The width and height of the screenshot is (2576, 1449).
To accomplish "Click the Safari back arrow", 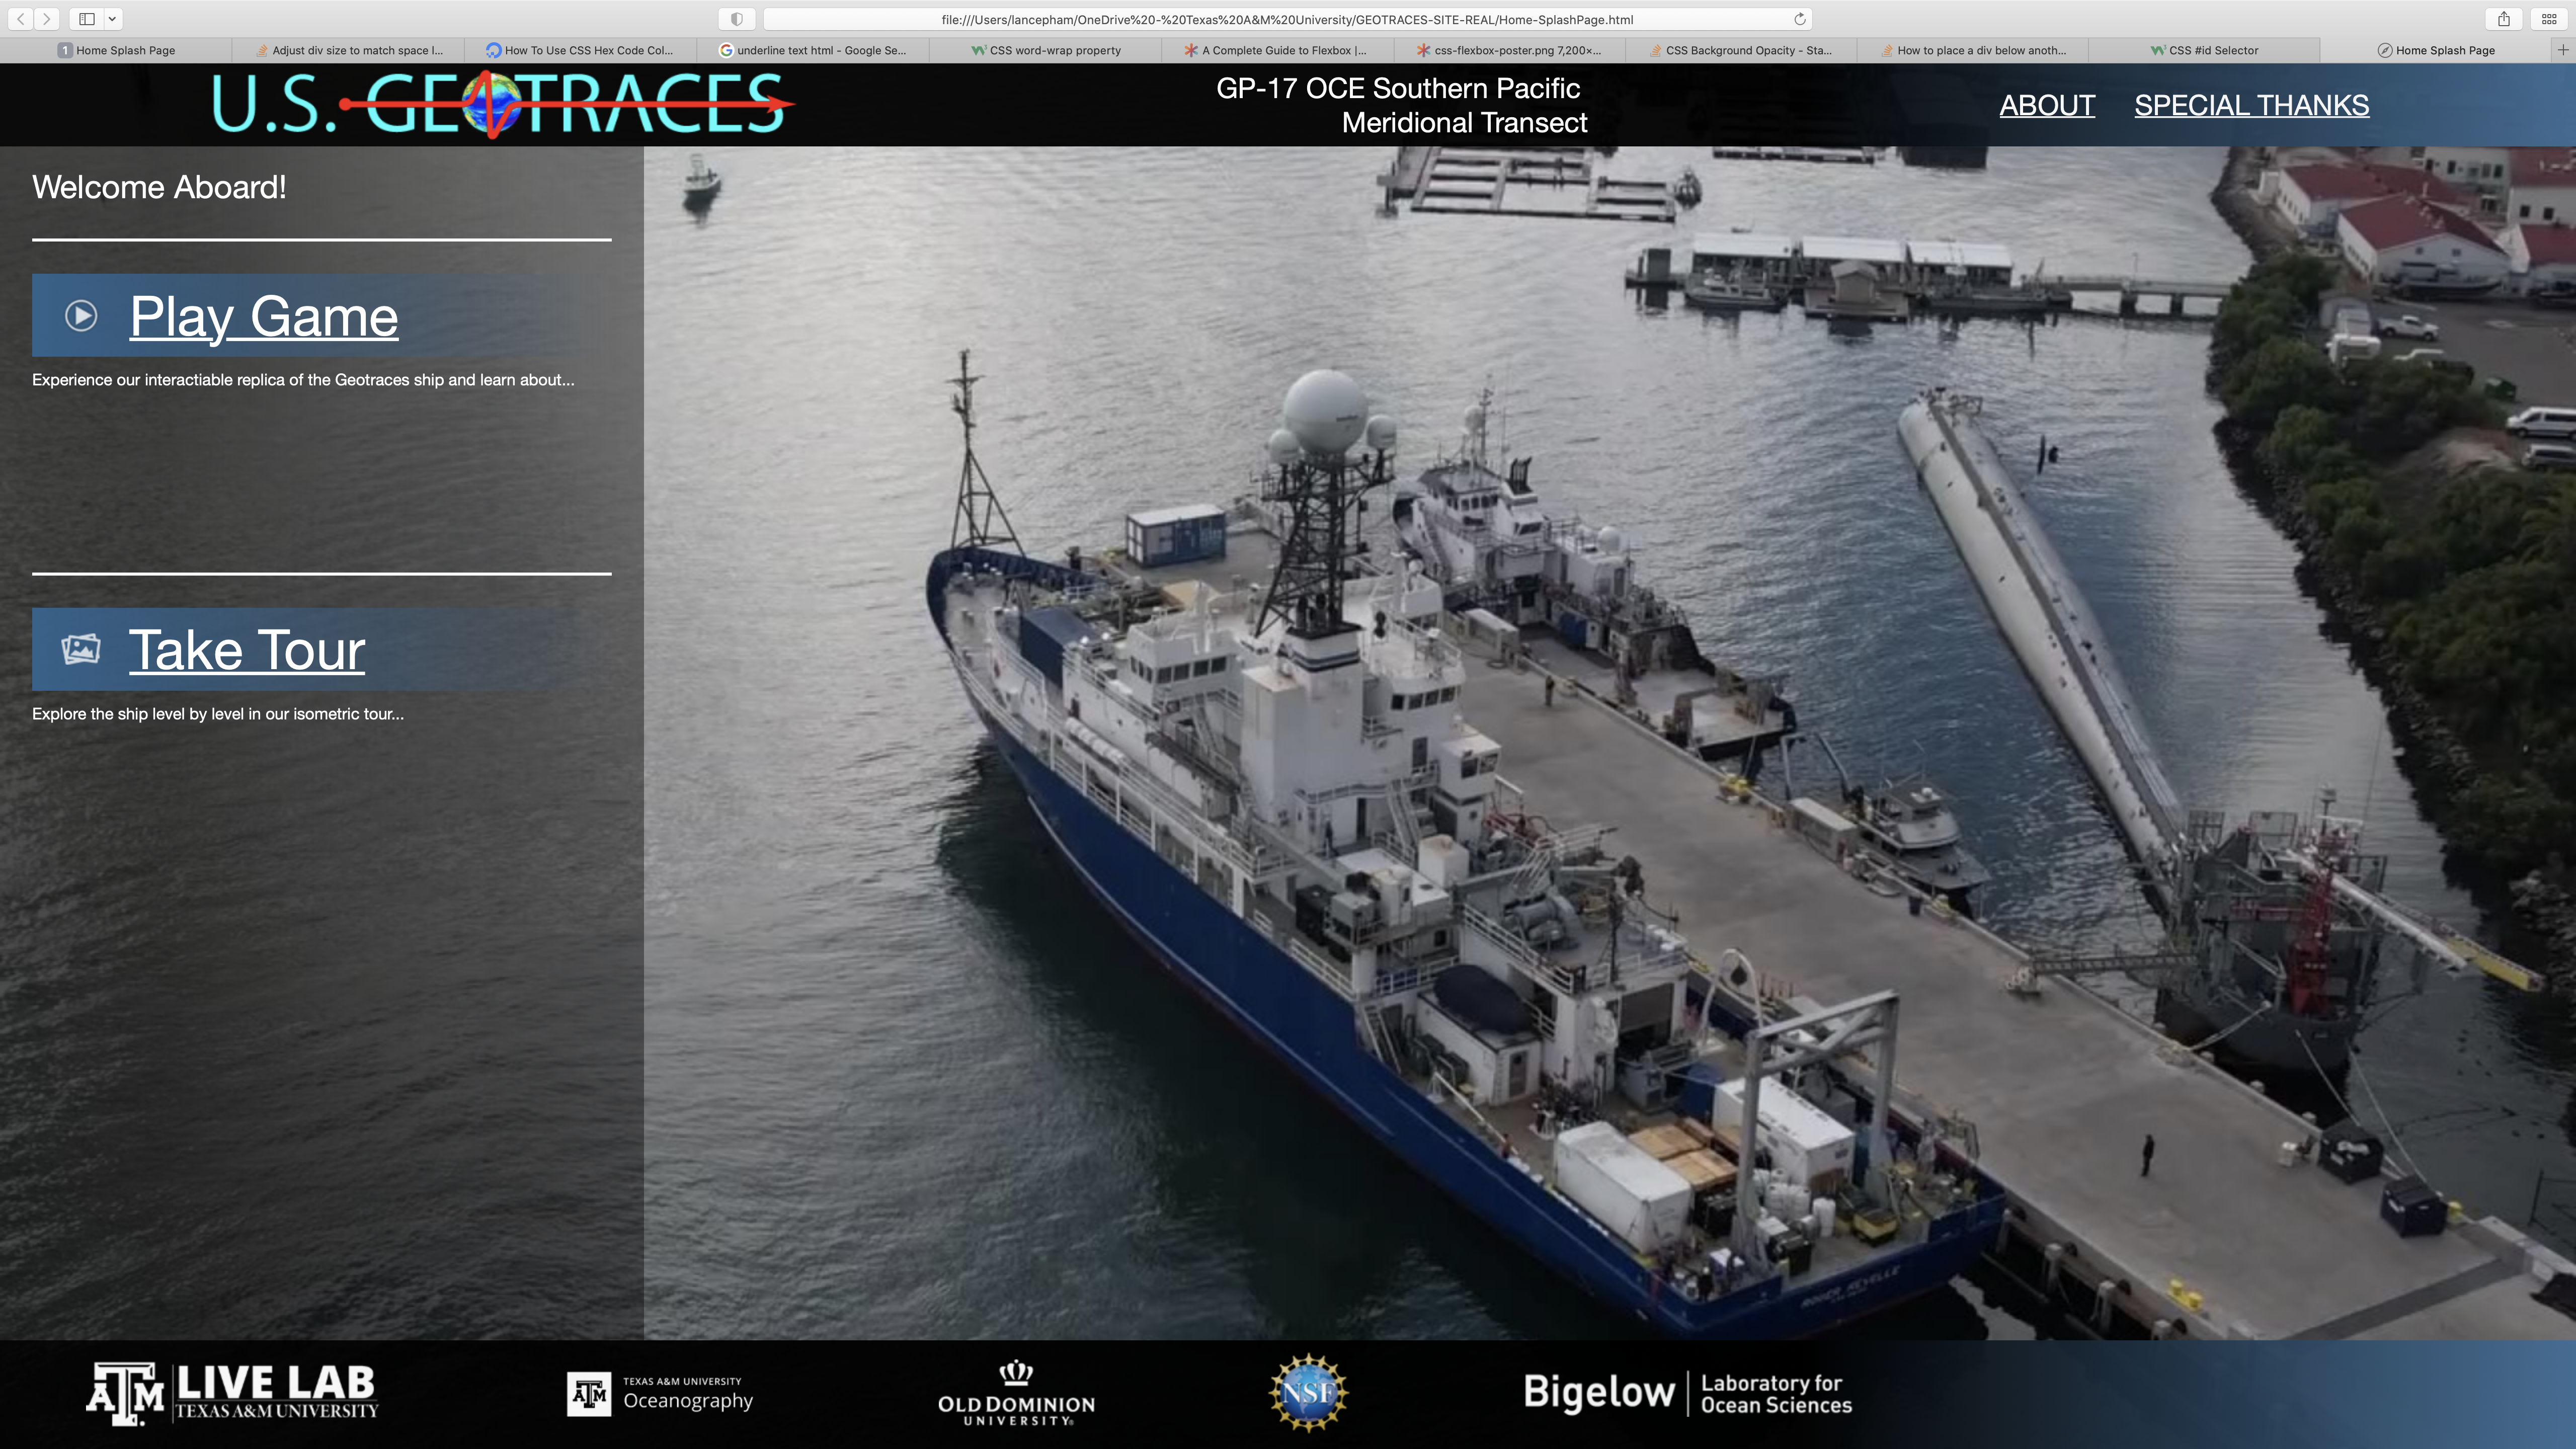I will (21, 19).
